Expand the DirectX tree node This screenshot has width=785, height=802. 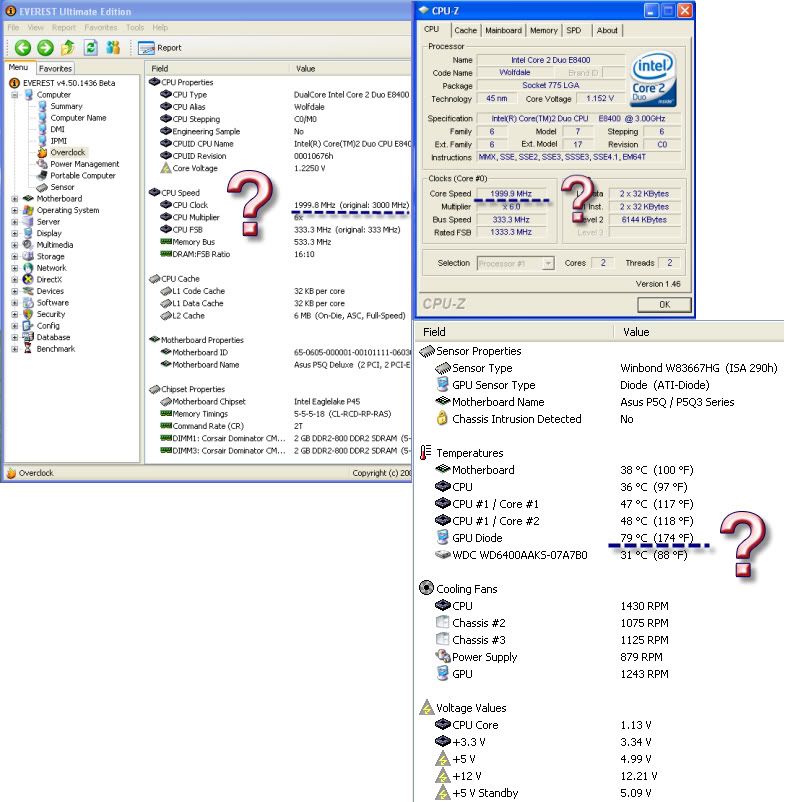coord(15,280)
